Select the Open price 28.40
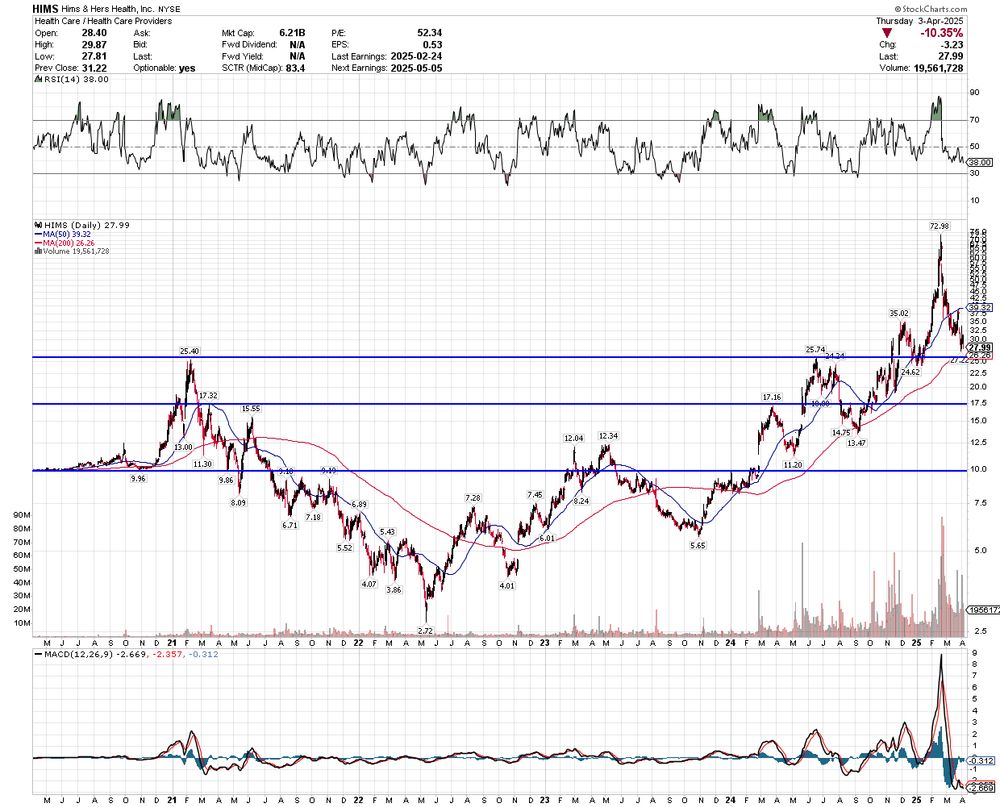1000x807 pixels. click(x=94, y=33)
